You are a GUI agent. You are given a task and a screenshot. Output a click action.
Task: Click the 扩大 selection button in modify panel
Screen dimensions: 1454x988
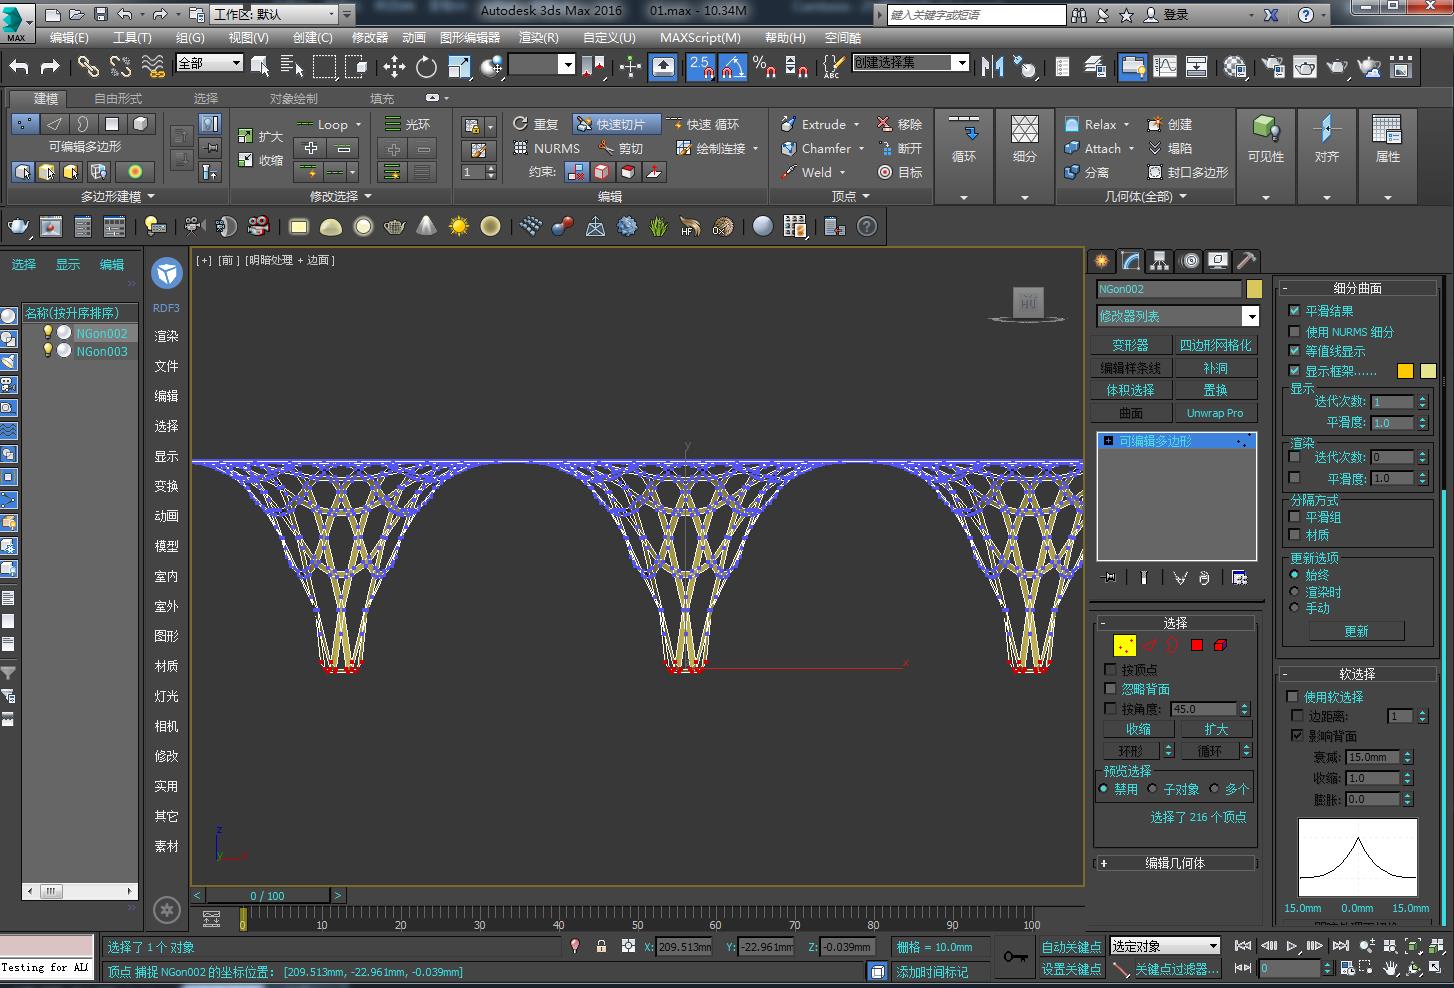click(1216, 729)
